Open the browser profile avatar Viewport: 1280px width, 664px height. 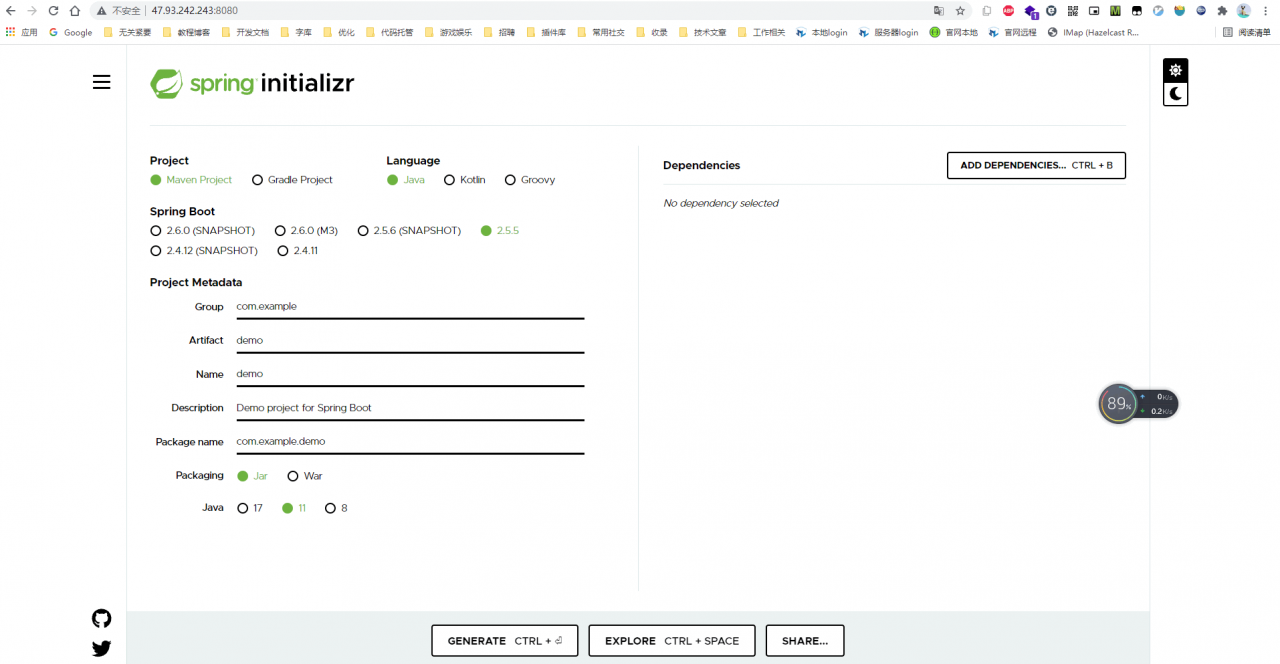click(x=1244, y=11)
